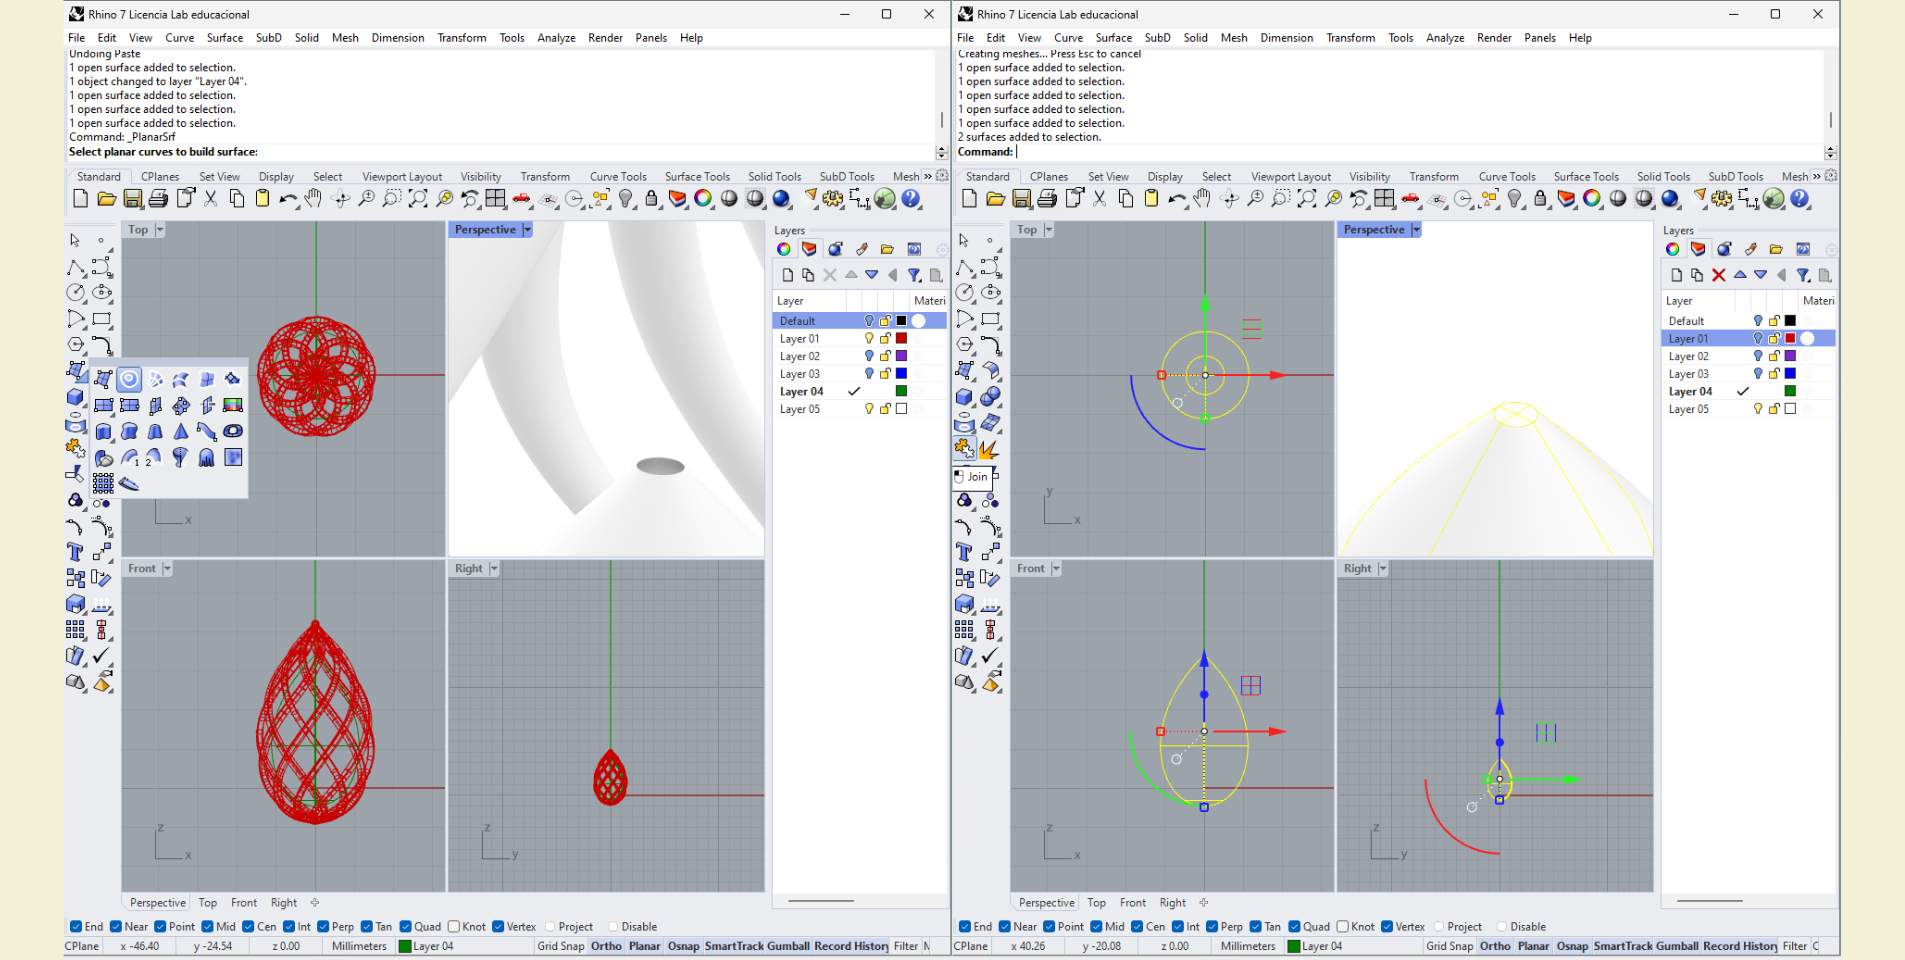Open the Front viewport dropdown in the right window
This screenshot has height=960, width=1905.
1056,569
